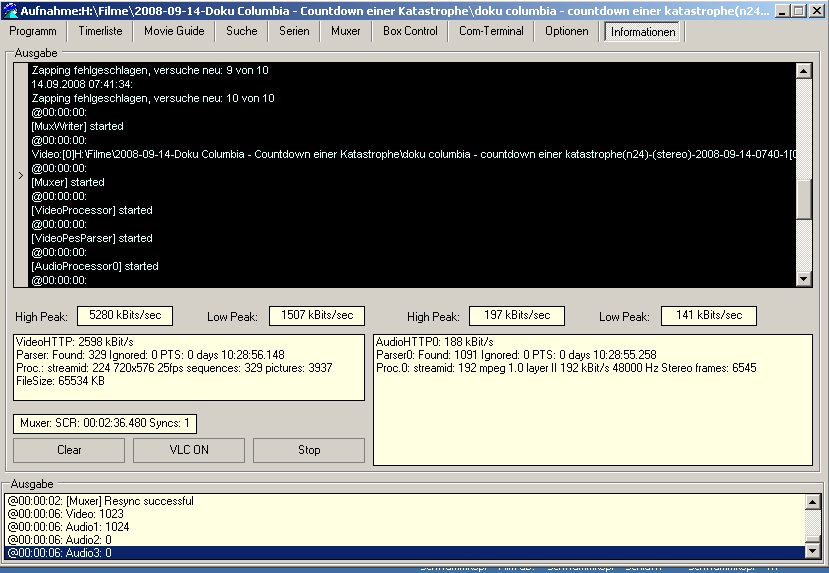Select '[Muxer] Resync successful' log row
This screenshot has height=573, width=829.
[404, 501]
